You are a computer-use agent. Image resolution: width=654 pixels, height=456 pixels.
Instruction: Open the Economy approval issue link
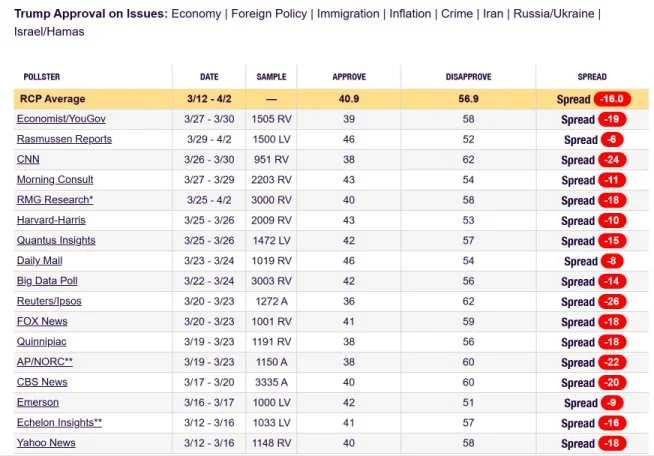pos(196,14)
